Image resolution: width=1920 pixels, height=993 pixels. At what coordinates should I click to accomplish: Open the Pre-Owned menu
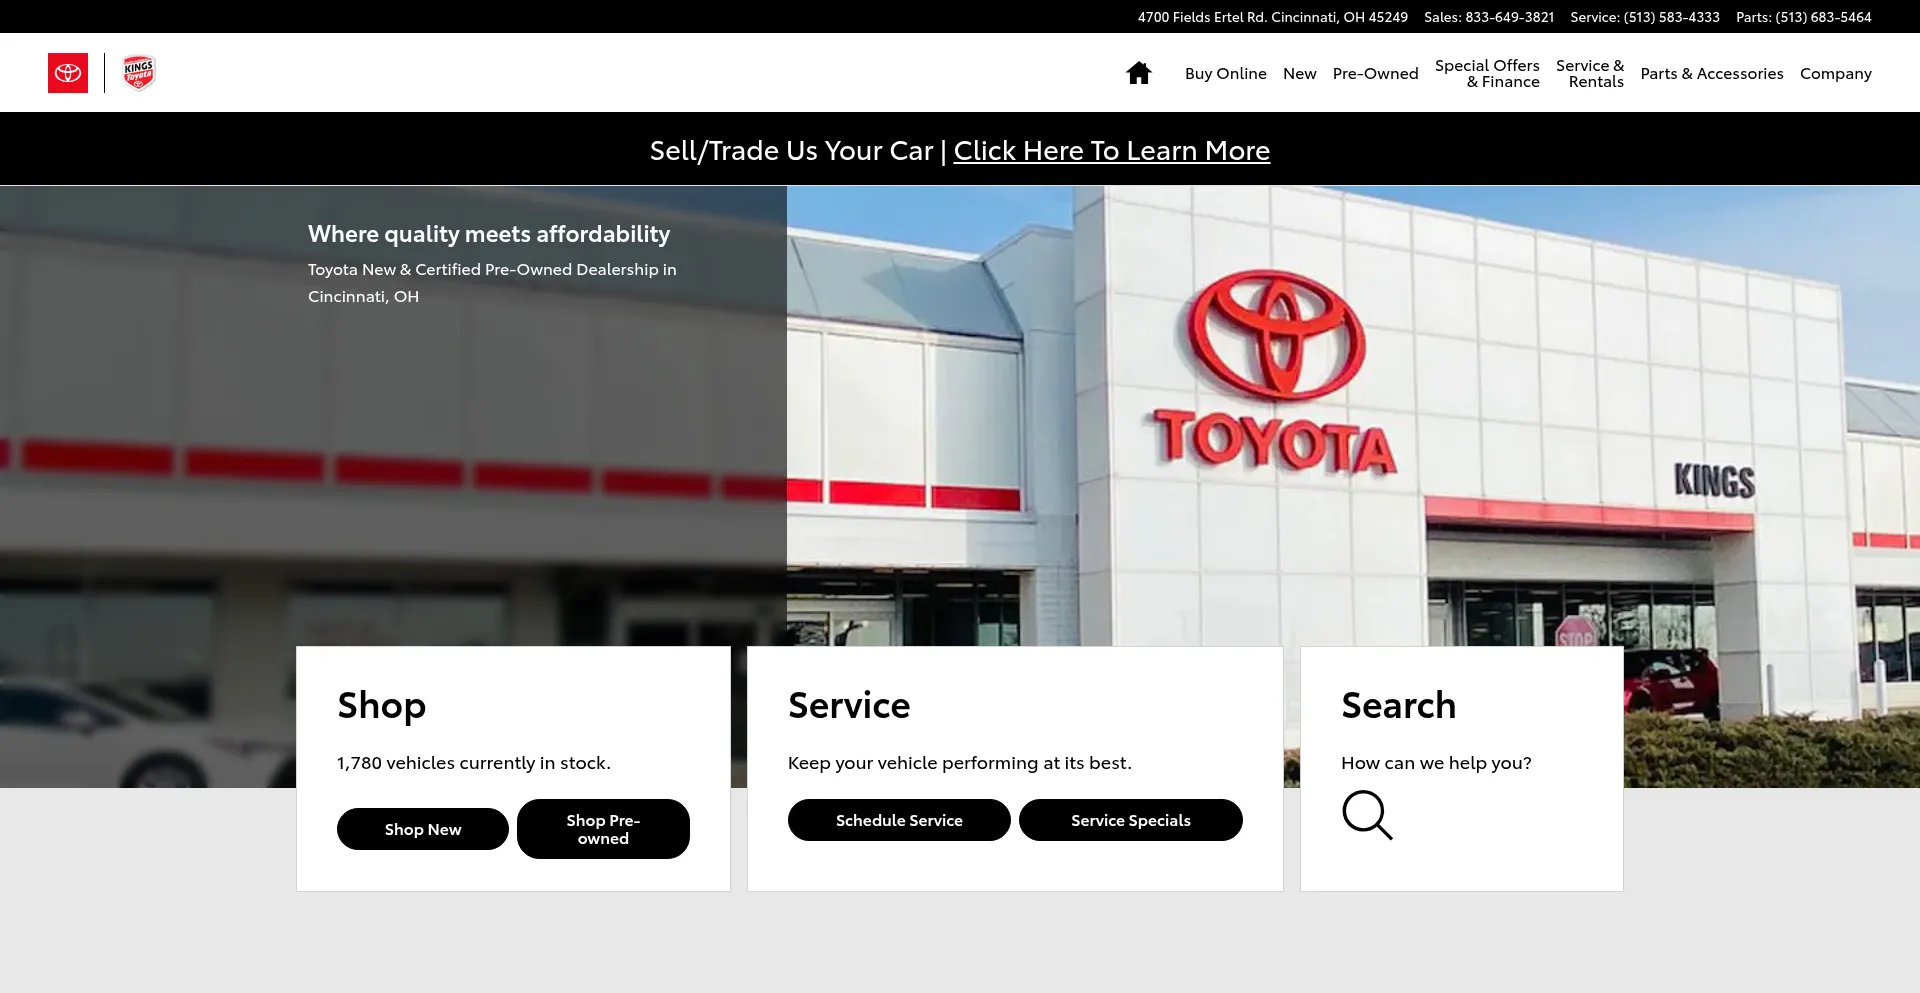[x=1375, y=73]
